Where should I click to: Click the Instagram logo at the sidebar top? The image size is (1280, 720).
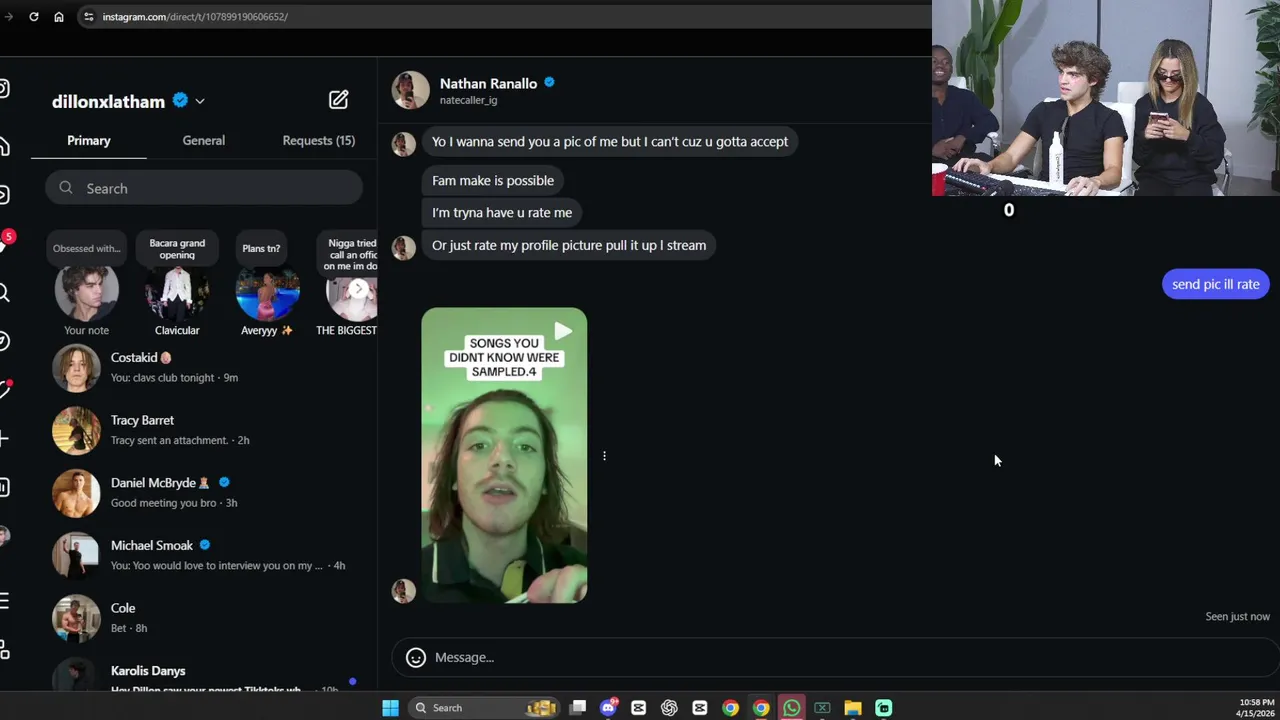coord(4,89)
